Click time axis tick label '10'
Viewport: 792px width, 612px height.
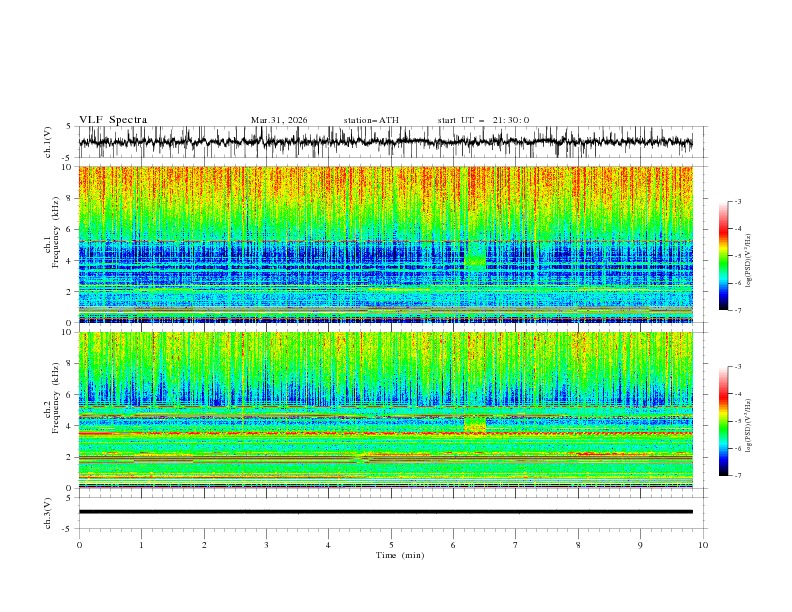(x=703, y=545)
